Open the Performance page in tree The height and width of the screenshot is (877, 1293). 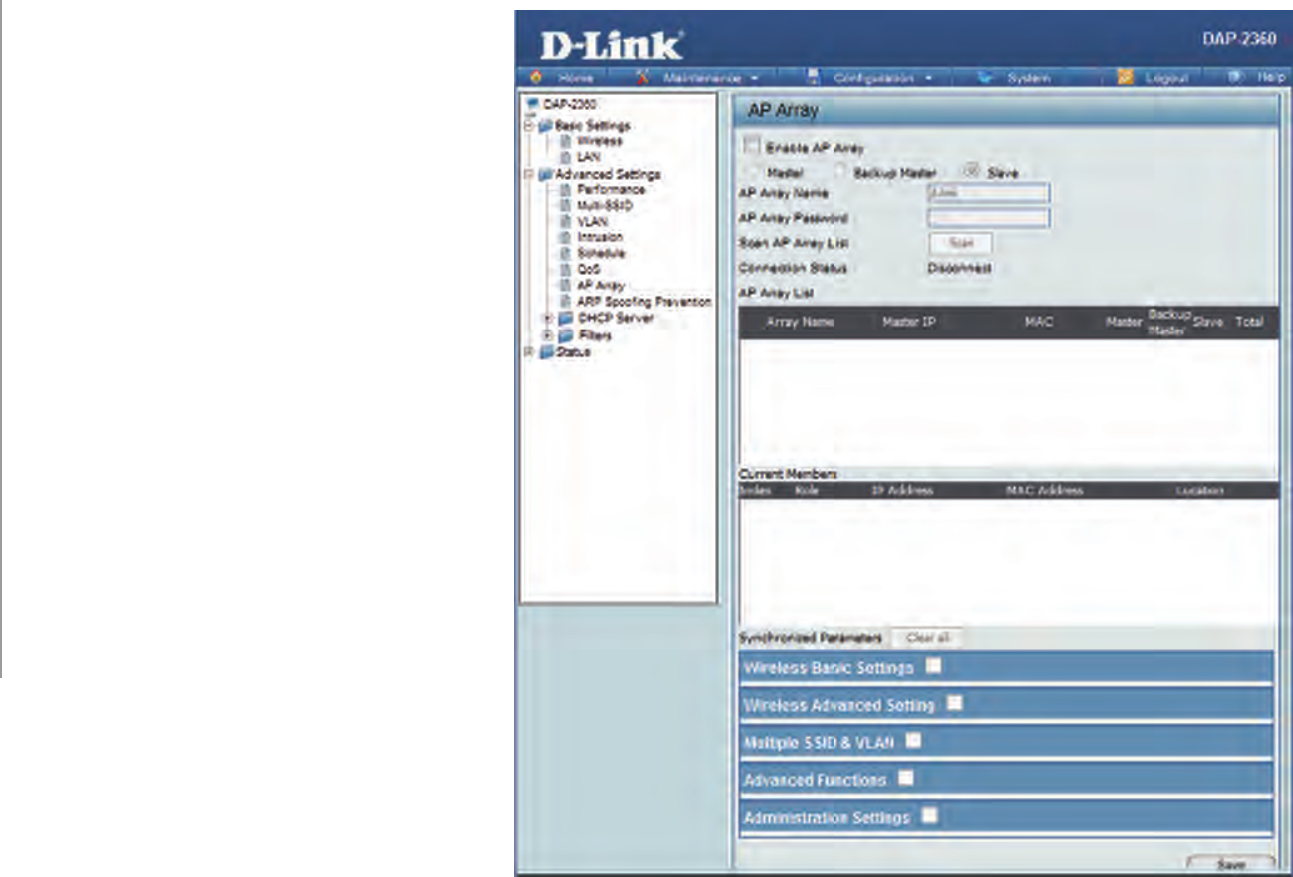(609, 190)
